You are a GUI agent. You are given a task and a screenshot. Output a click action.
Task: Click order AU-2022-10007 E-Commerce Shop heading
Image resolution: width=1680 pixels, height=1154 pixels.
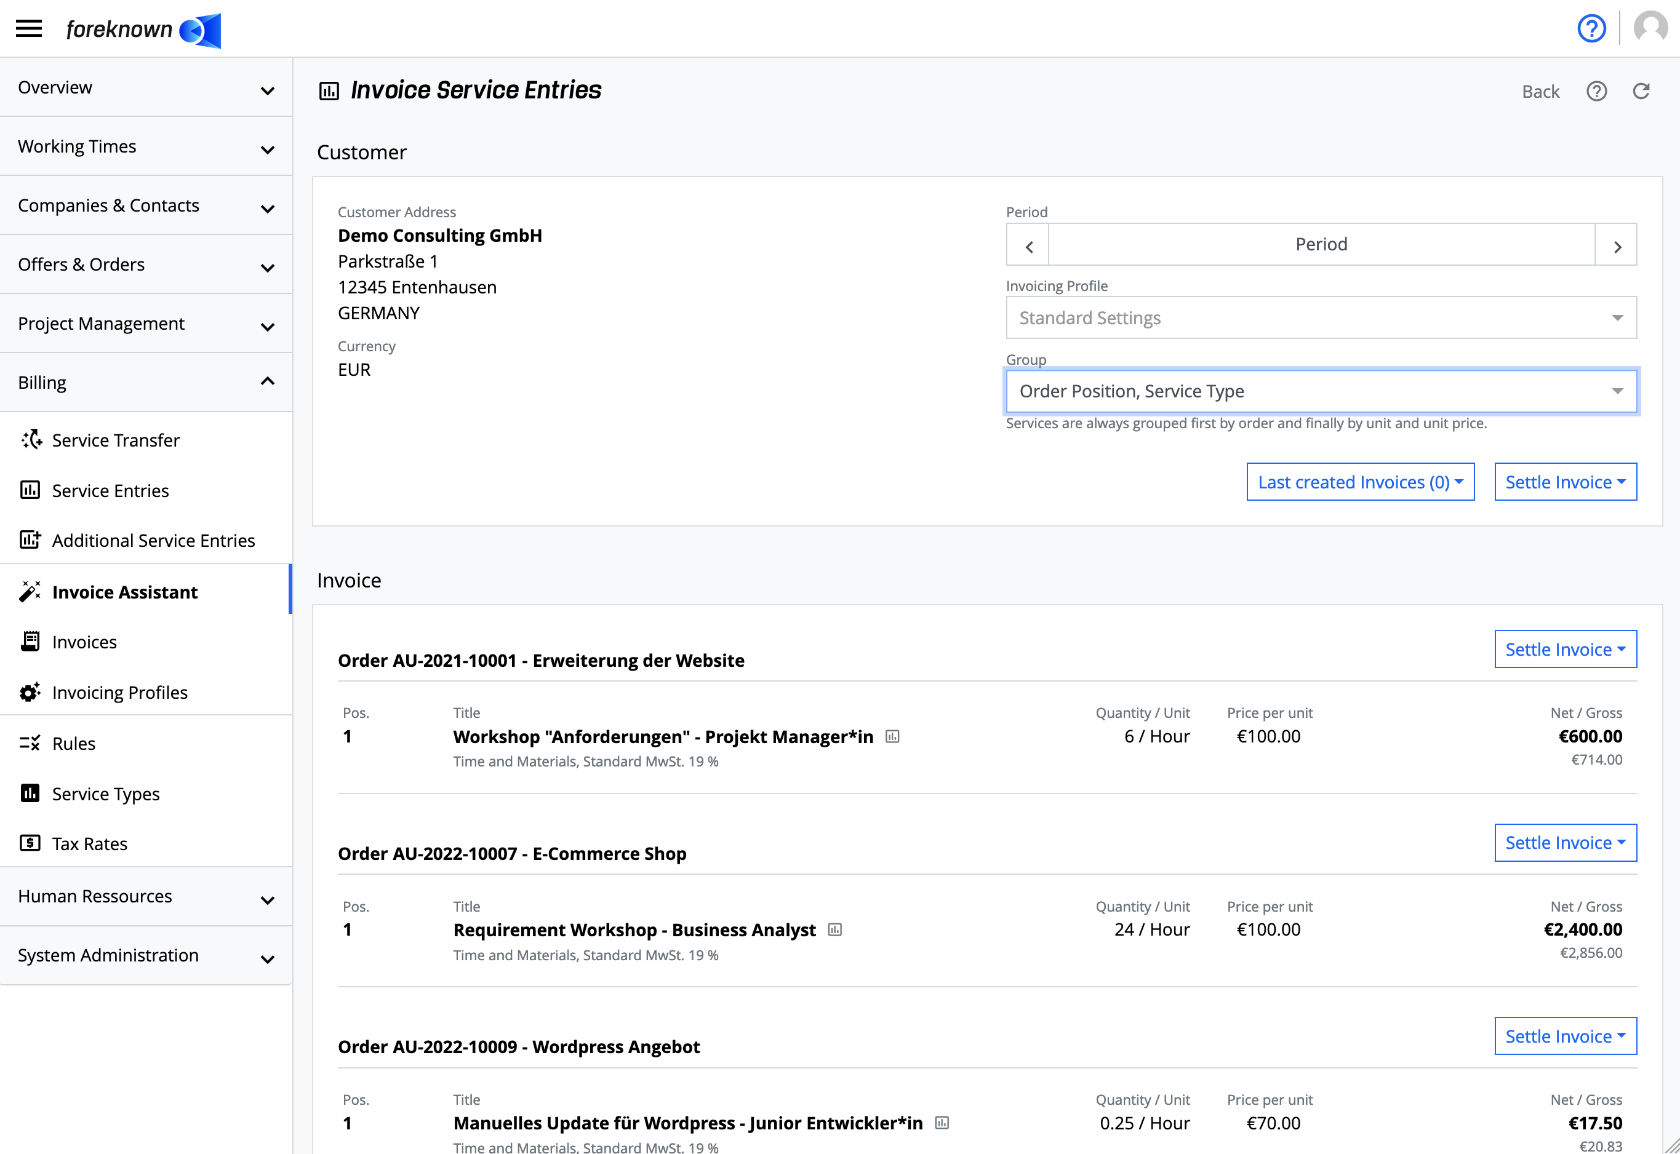point(512,854)
